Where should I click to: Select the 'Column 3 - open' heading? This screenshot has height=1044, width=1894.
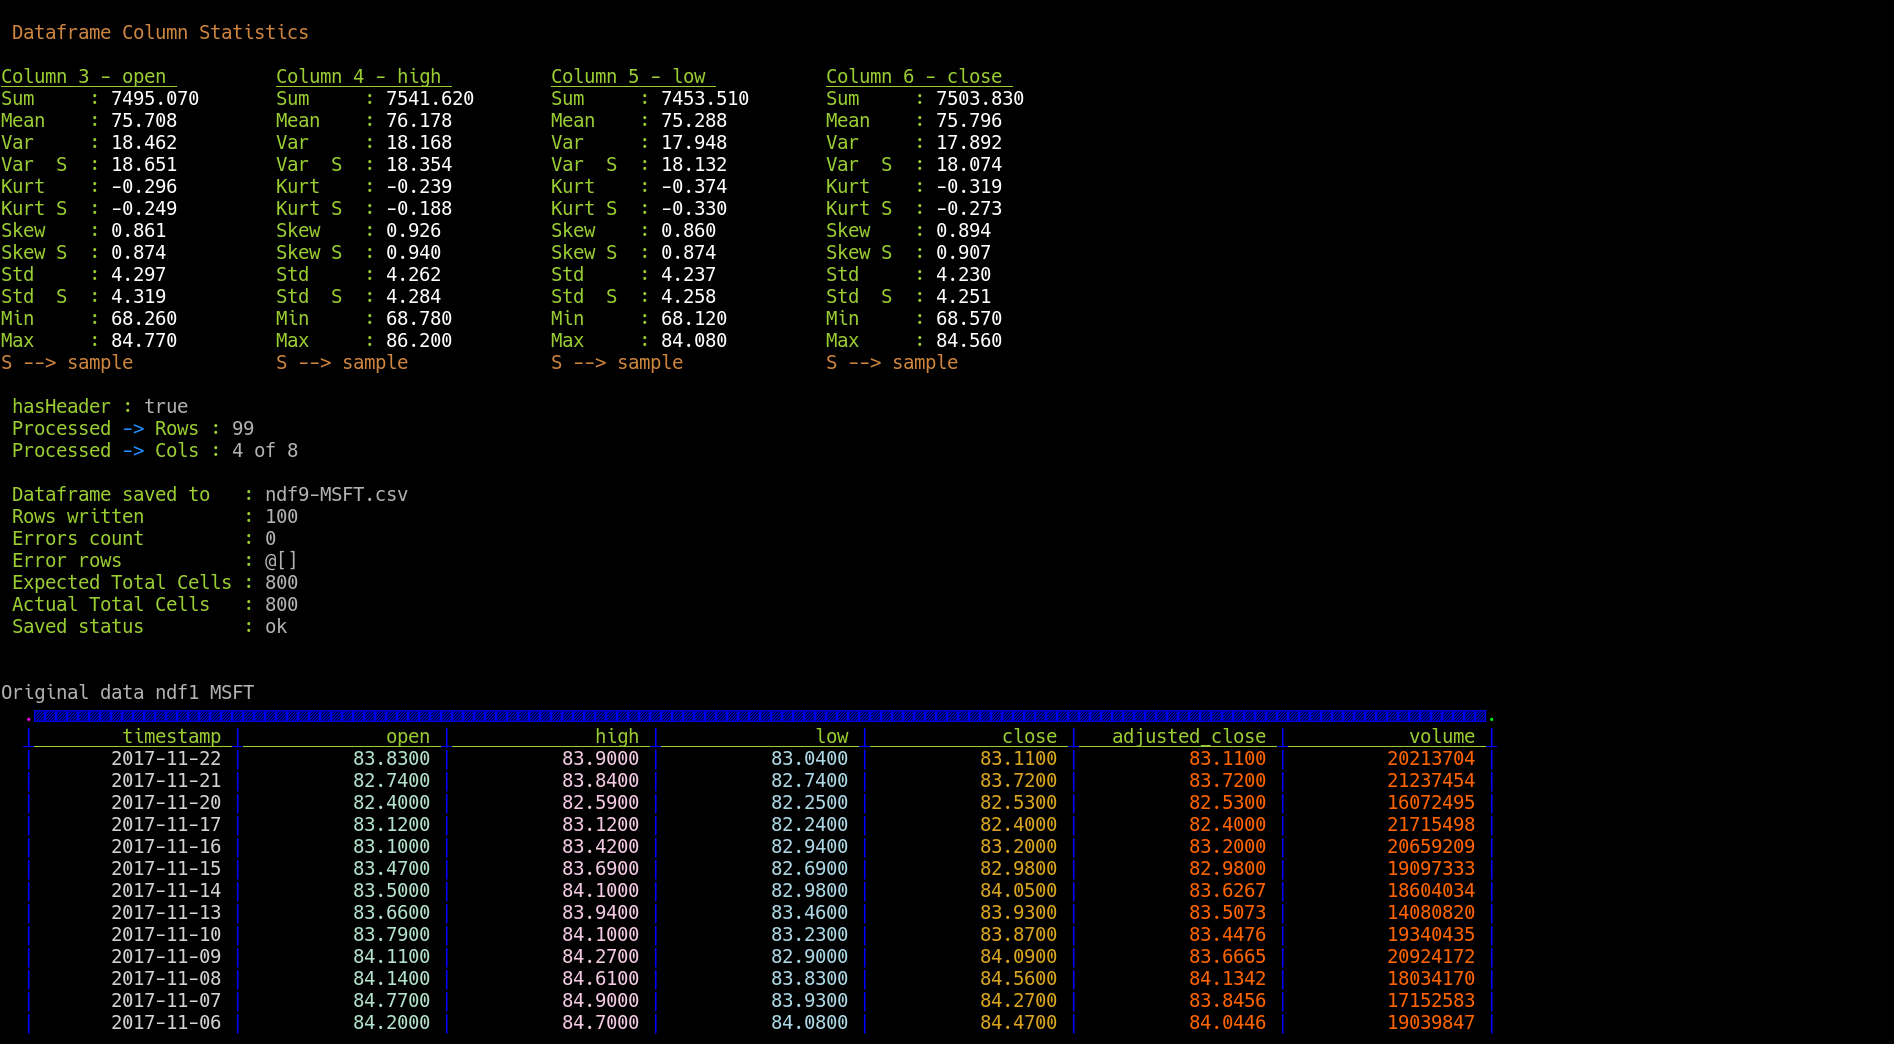coord(84,76)
